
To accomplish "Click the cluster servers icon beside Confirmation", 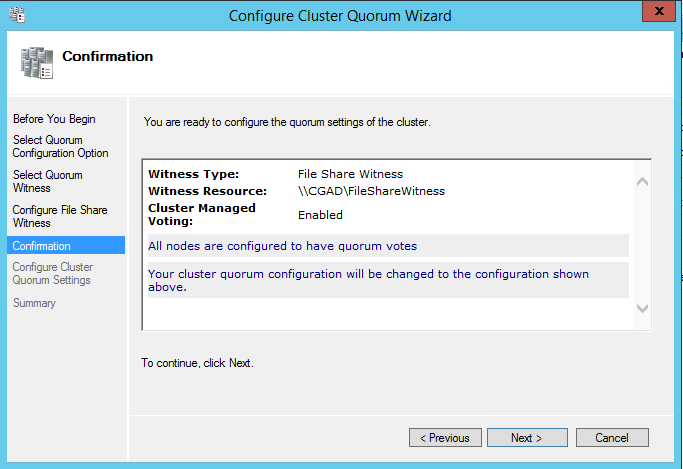I will (x=37, y=61).
